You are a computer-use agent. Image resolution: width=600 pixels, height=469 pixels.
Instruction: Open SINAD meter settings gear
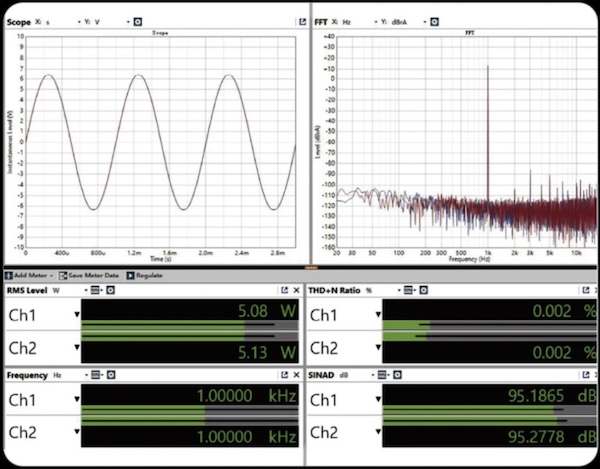point(409,374)
